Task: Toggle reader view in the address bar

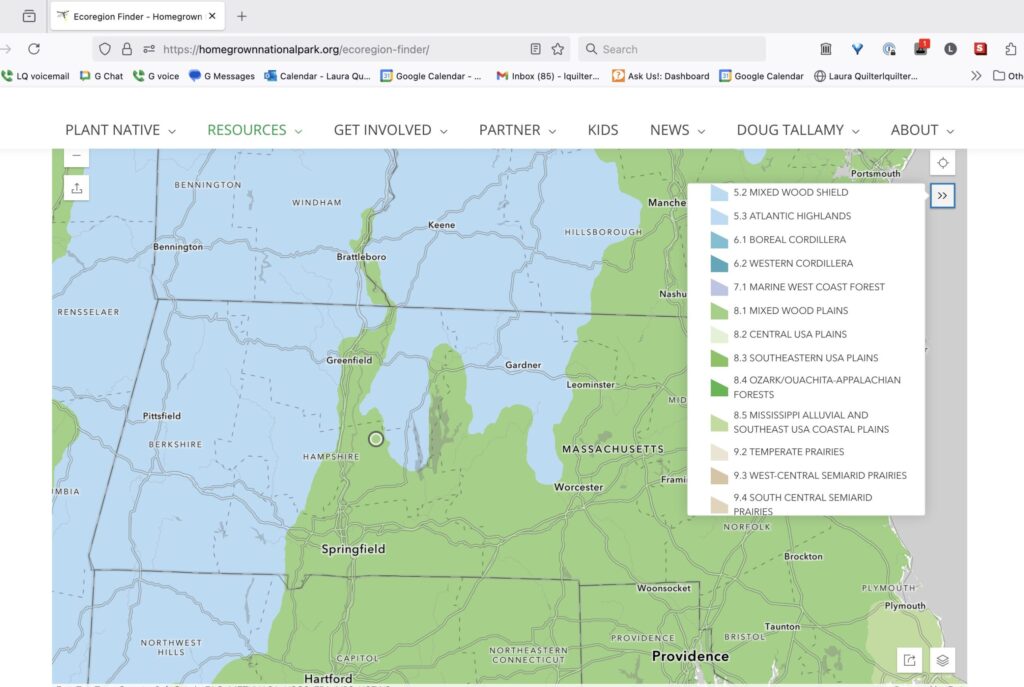Action: pos(536,48)
